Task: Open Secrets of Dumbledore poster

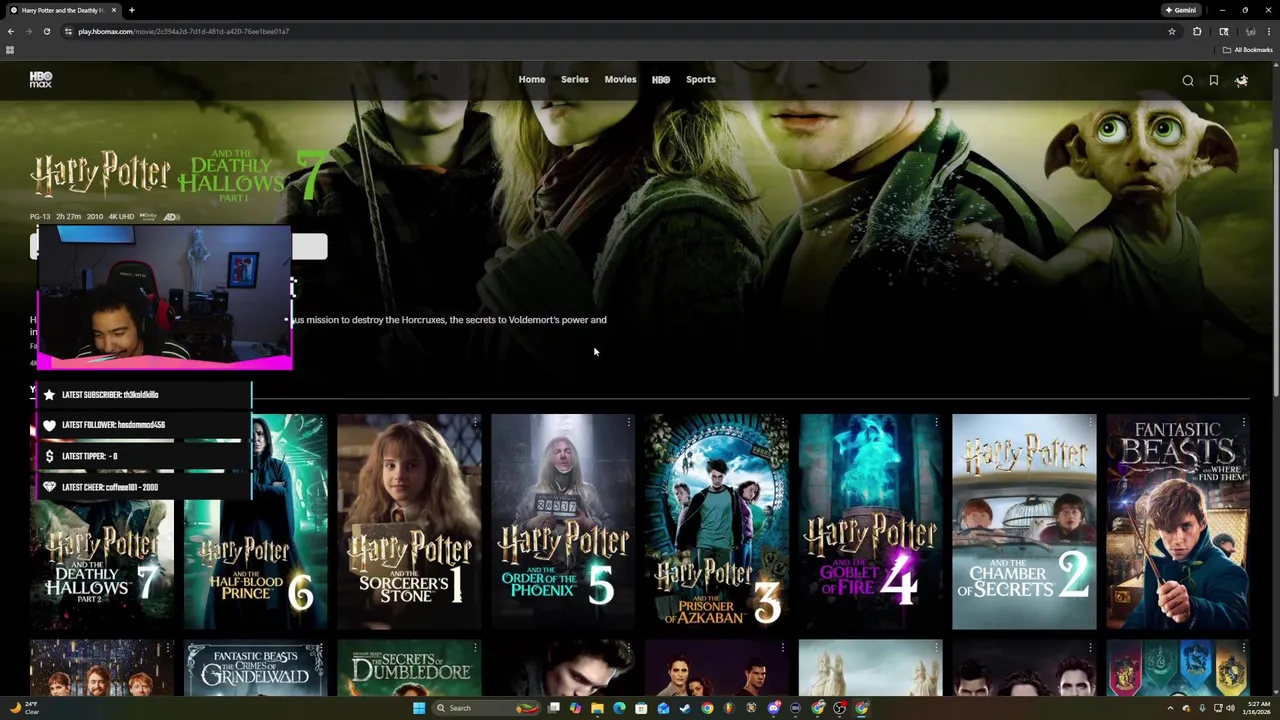Action: pos(409,668)
